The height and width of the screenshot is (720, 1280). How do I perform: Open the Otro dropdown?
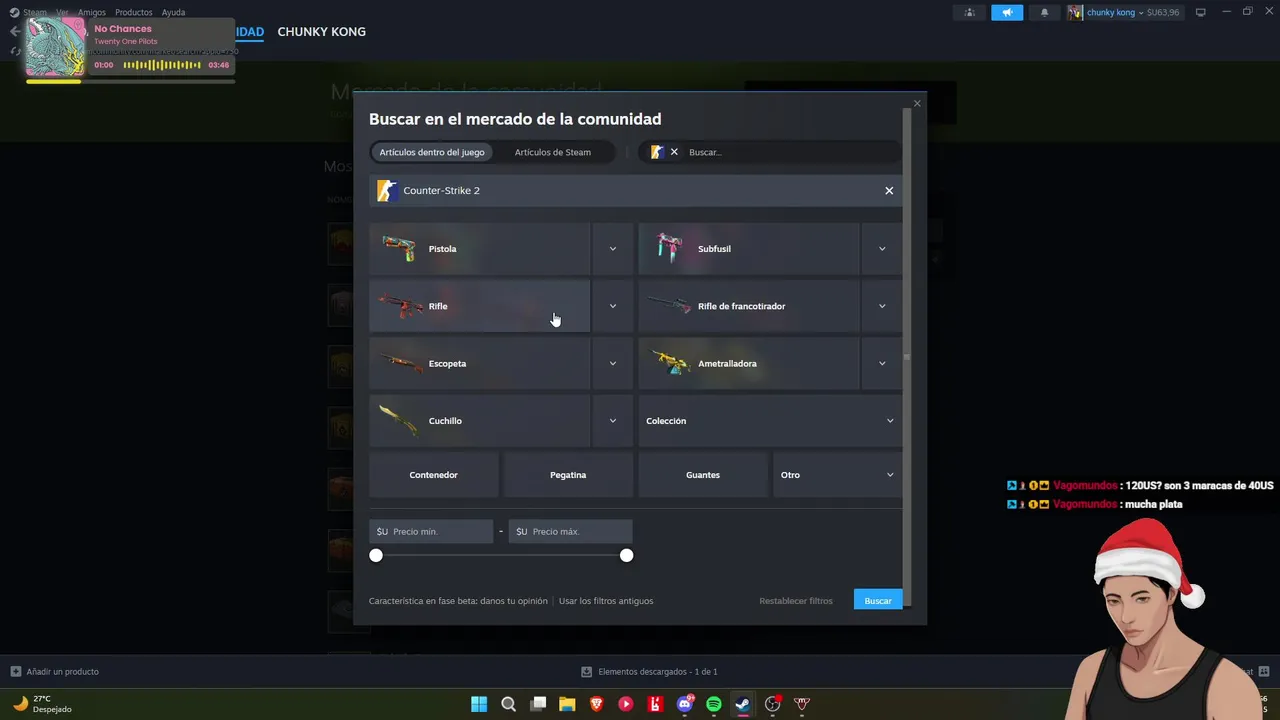pyautogui.click(x=837, y=475)
